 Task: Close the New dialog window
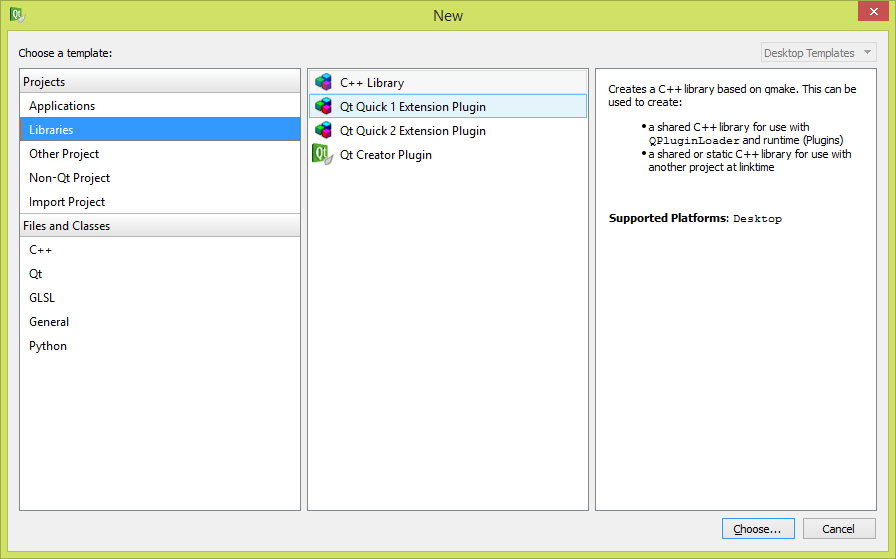[873, 11]
